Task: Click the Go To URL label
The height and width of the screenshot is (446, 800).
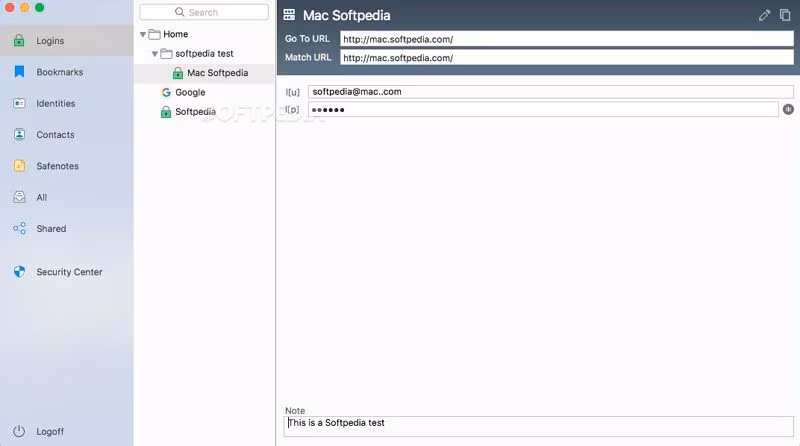Action: tap(307, 39)
